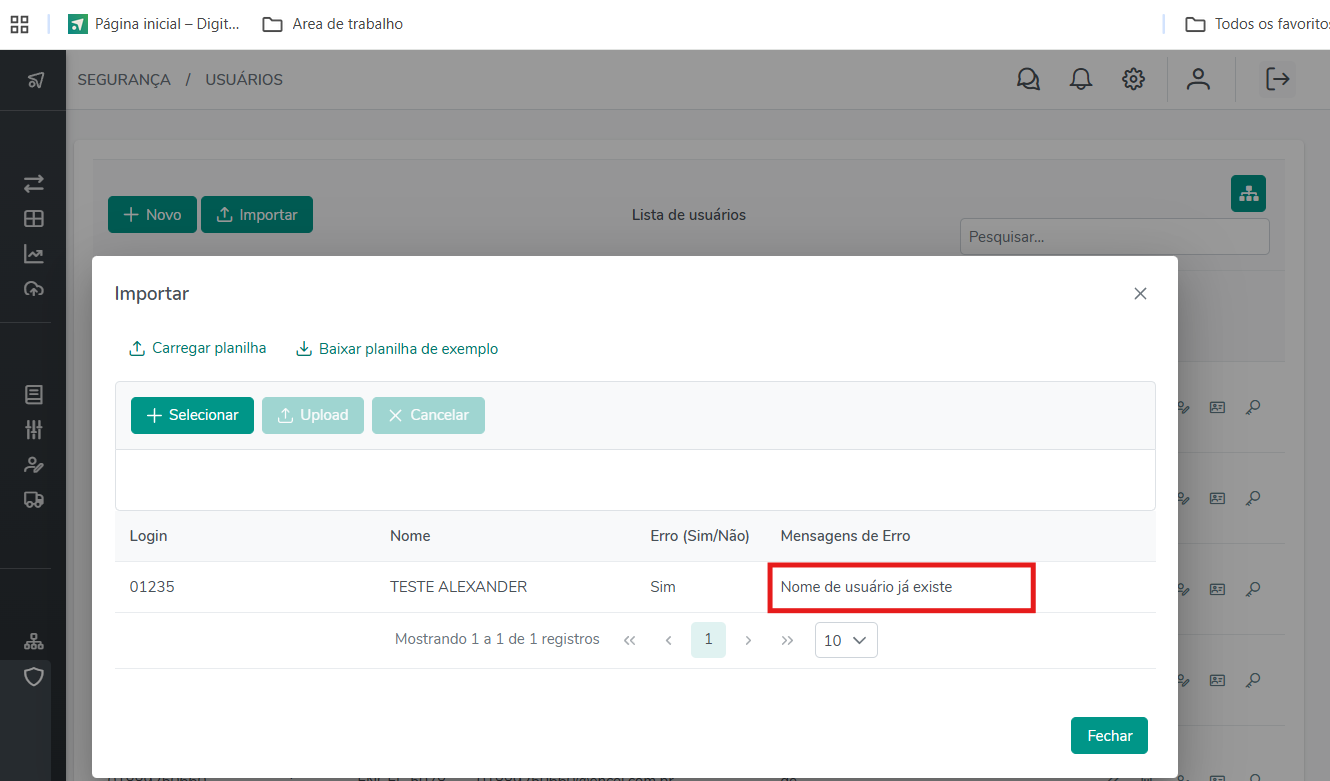Expand the rows-per-page dropdown showing 10
The image size is (1330, 781).
[846, 640]
